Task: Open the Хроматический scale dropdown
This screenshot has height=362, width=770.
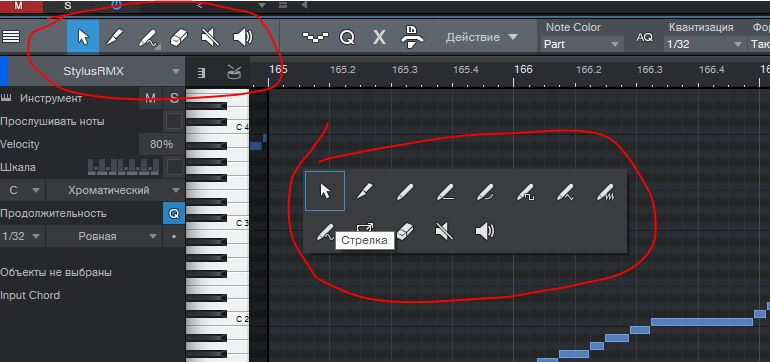Action: (x=115, y=191)
